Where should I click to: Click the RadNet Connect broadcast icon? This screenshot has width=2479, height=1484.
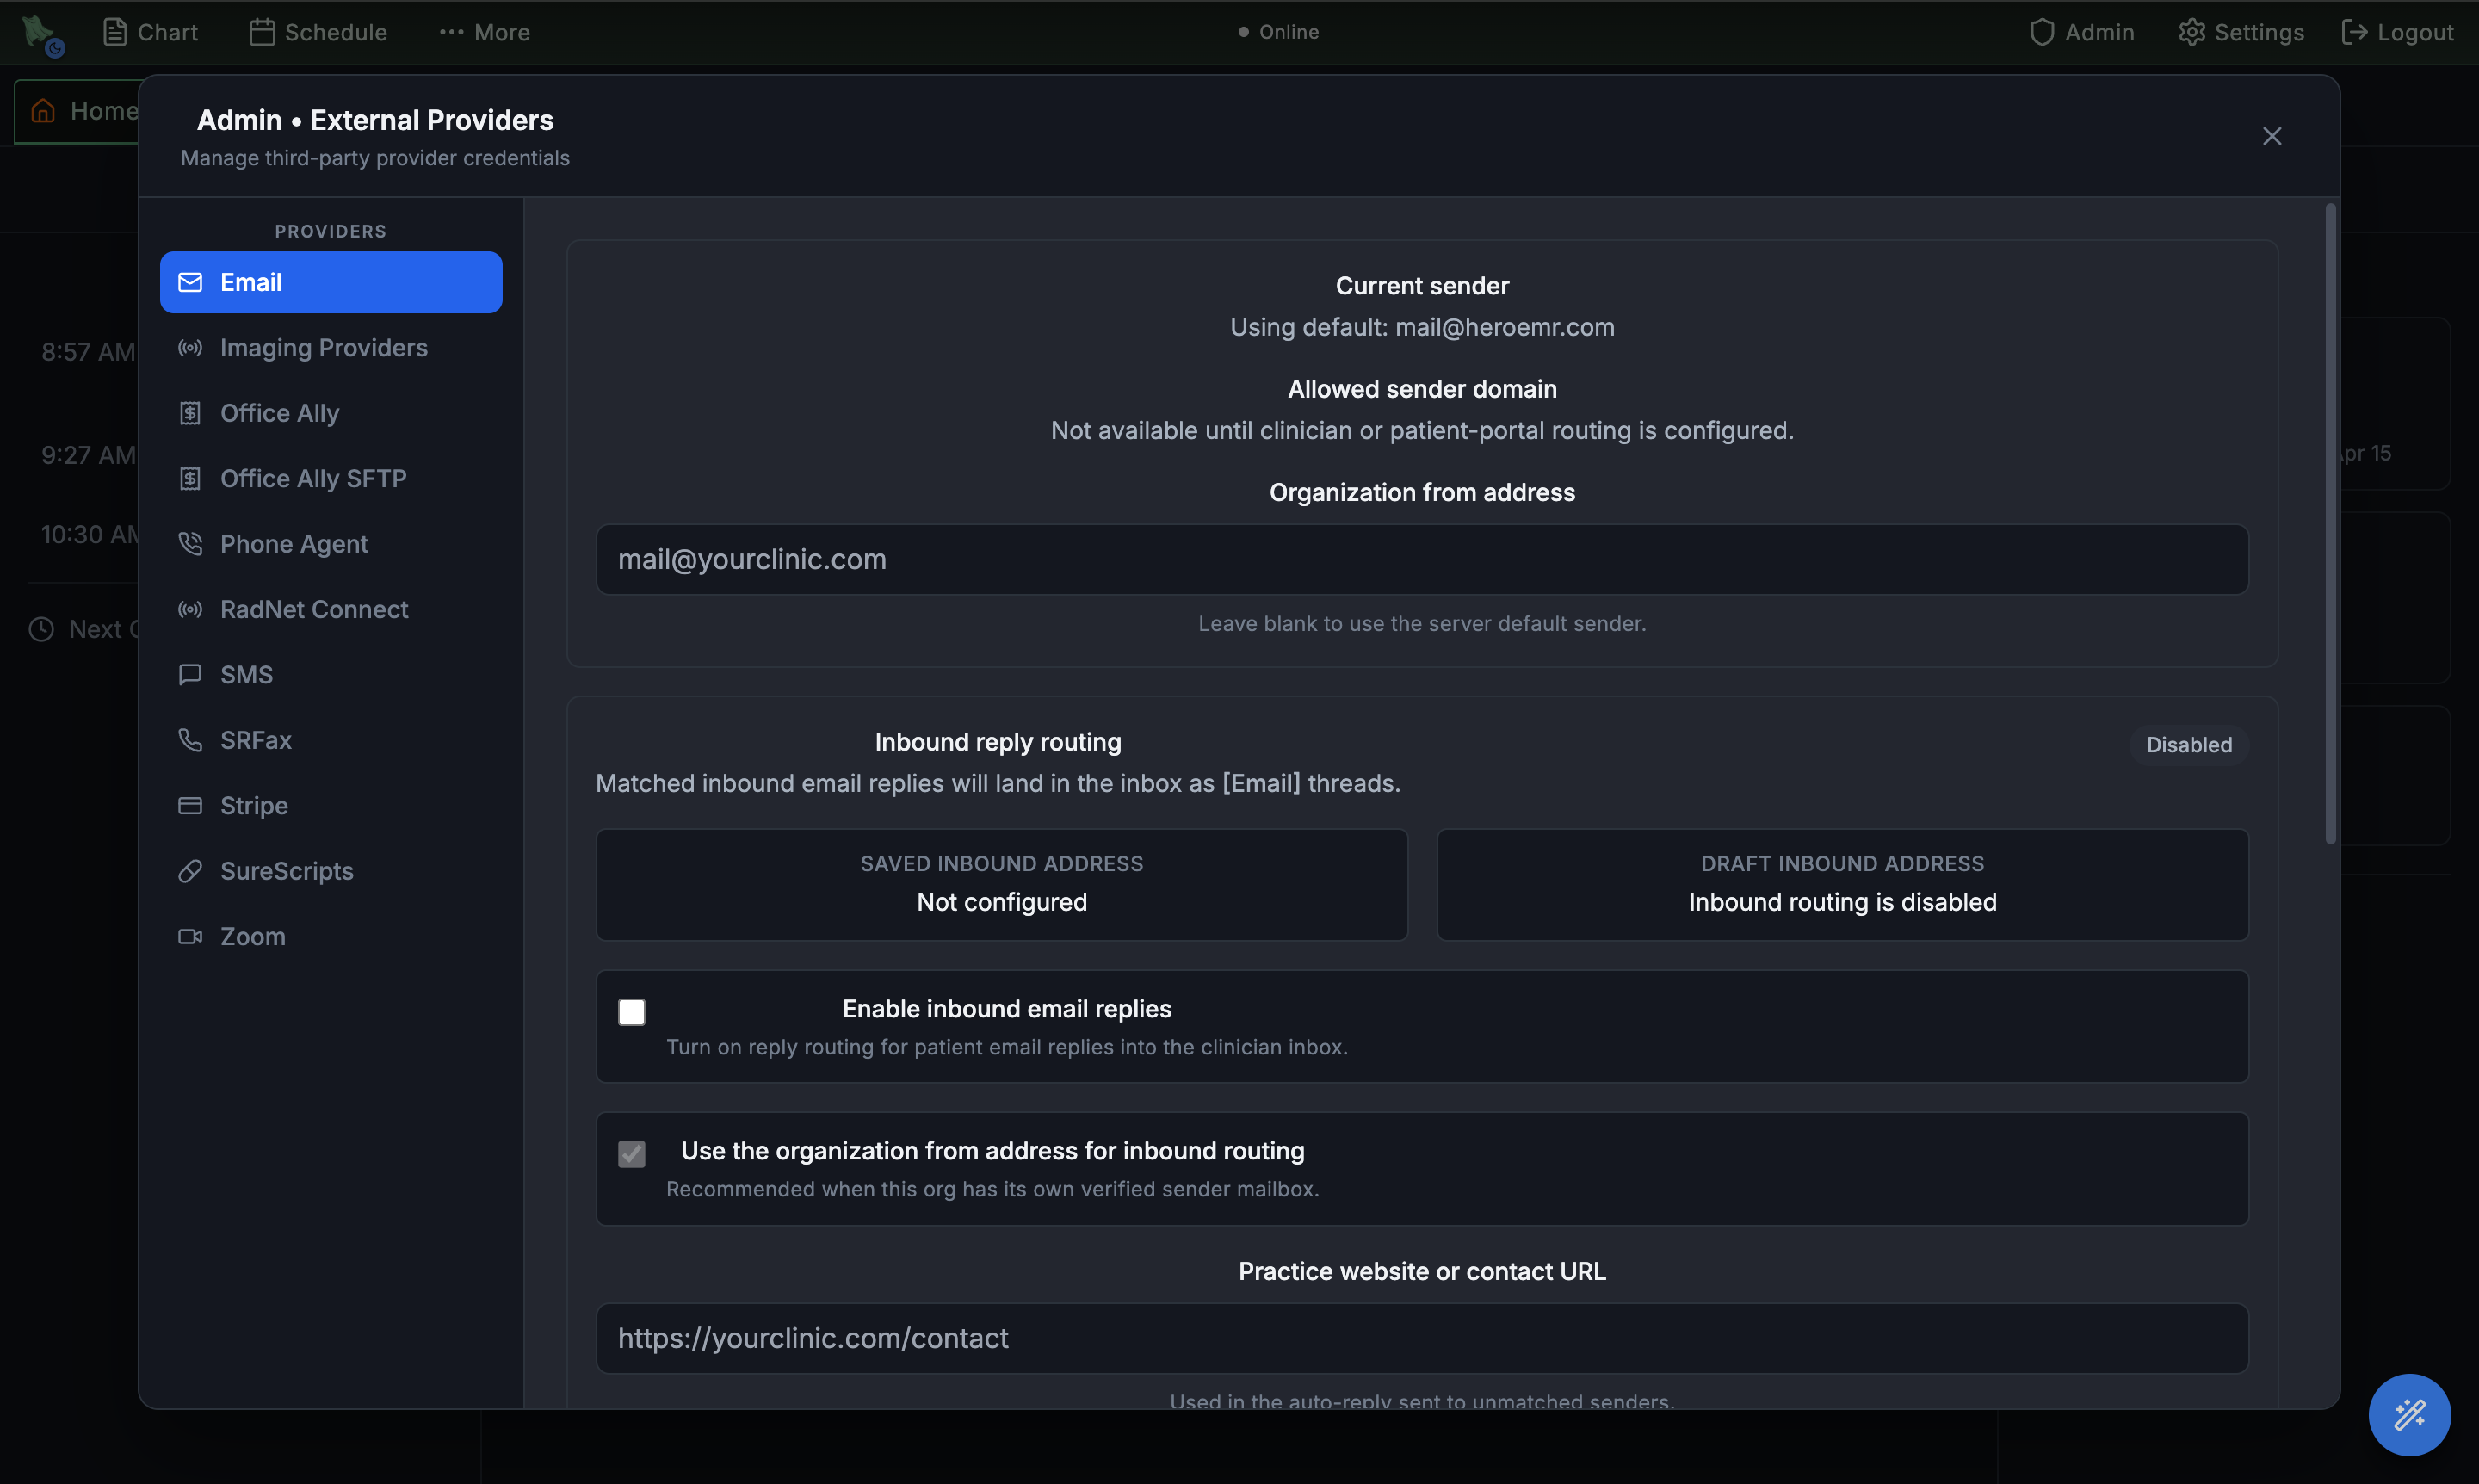(190, 610)
